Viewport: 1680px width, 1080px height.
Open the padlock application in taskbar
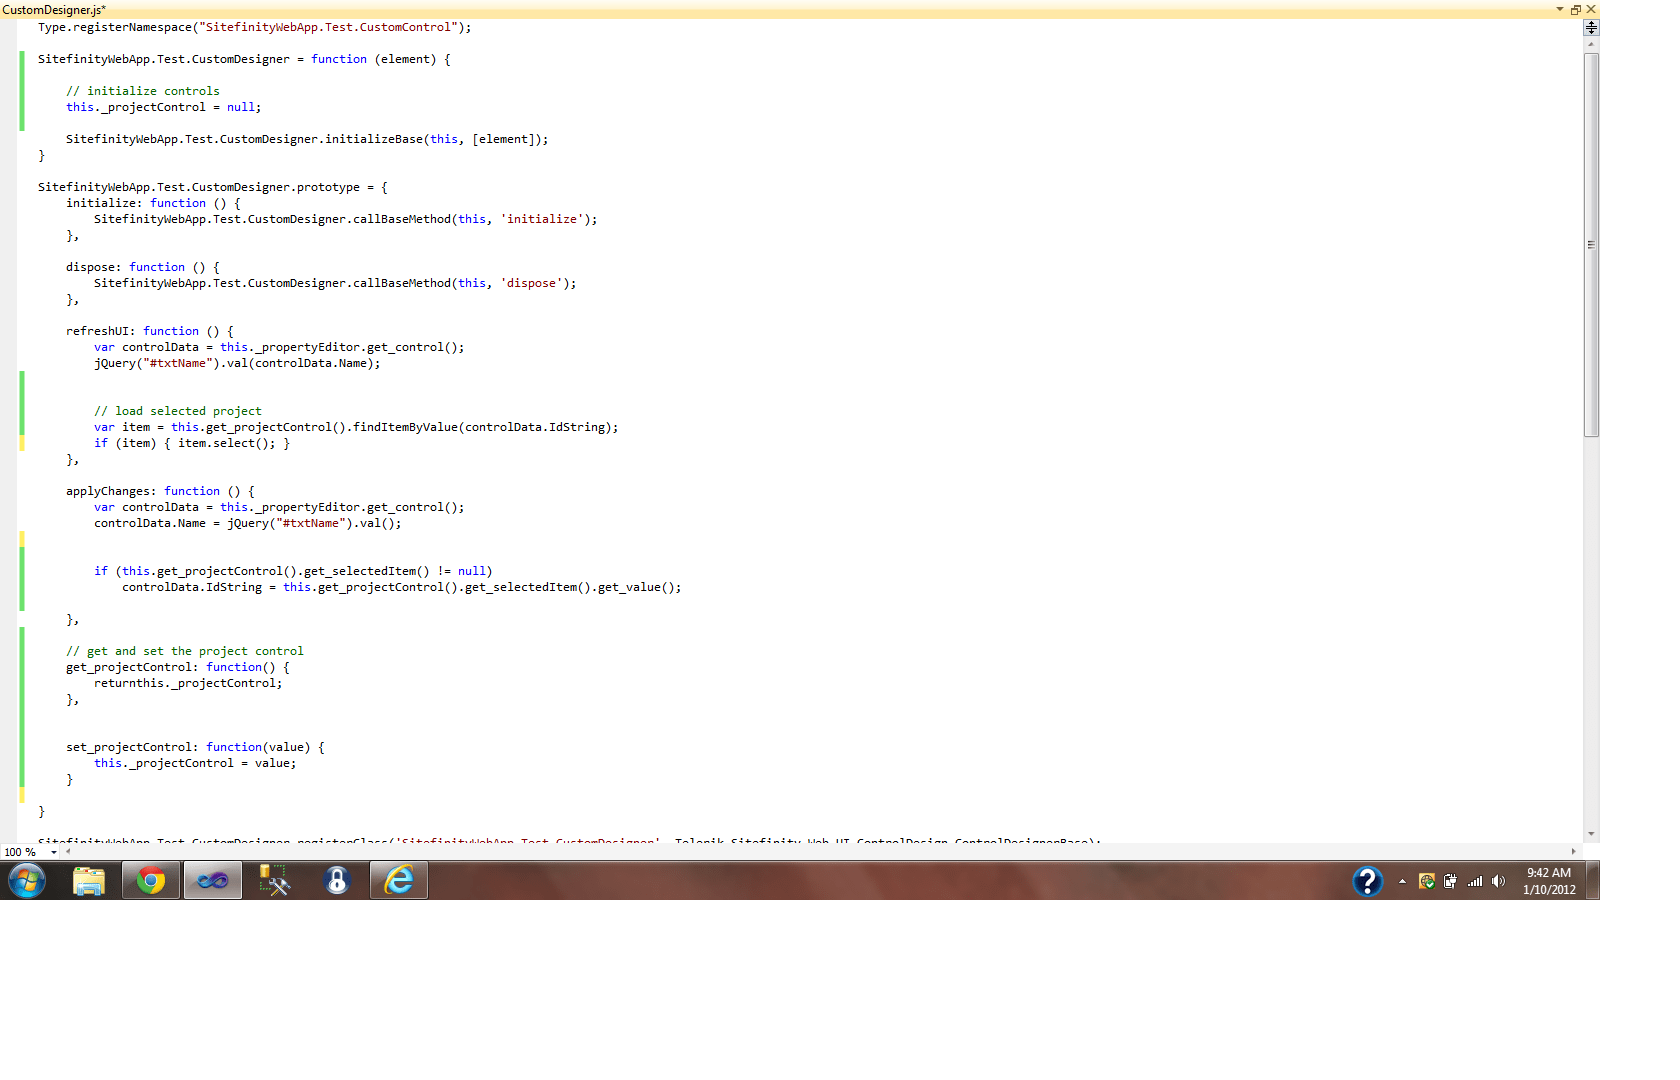[x=337, y=881]
